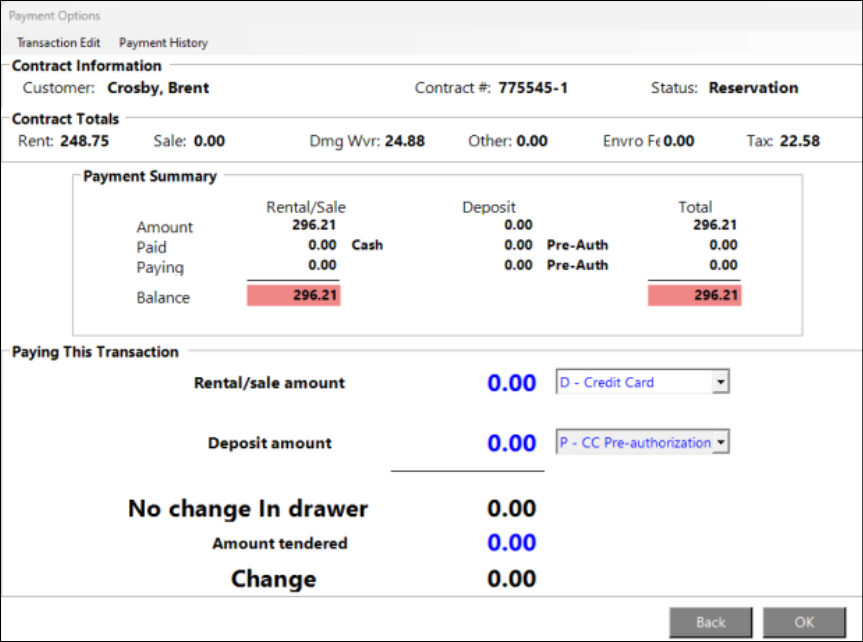Open the Transaction Edit menu
The image size is (863, 642).
(58, 43)
